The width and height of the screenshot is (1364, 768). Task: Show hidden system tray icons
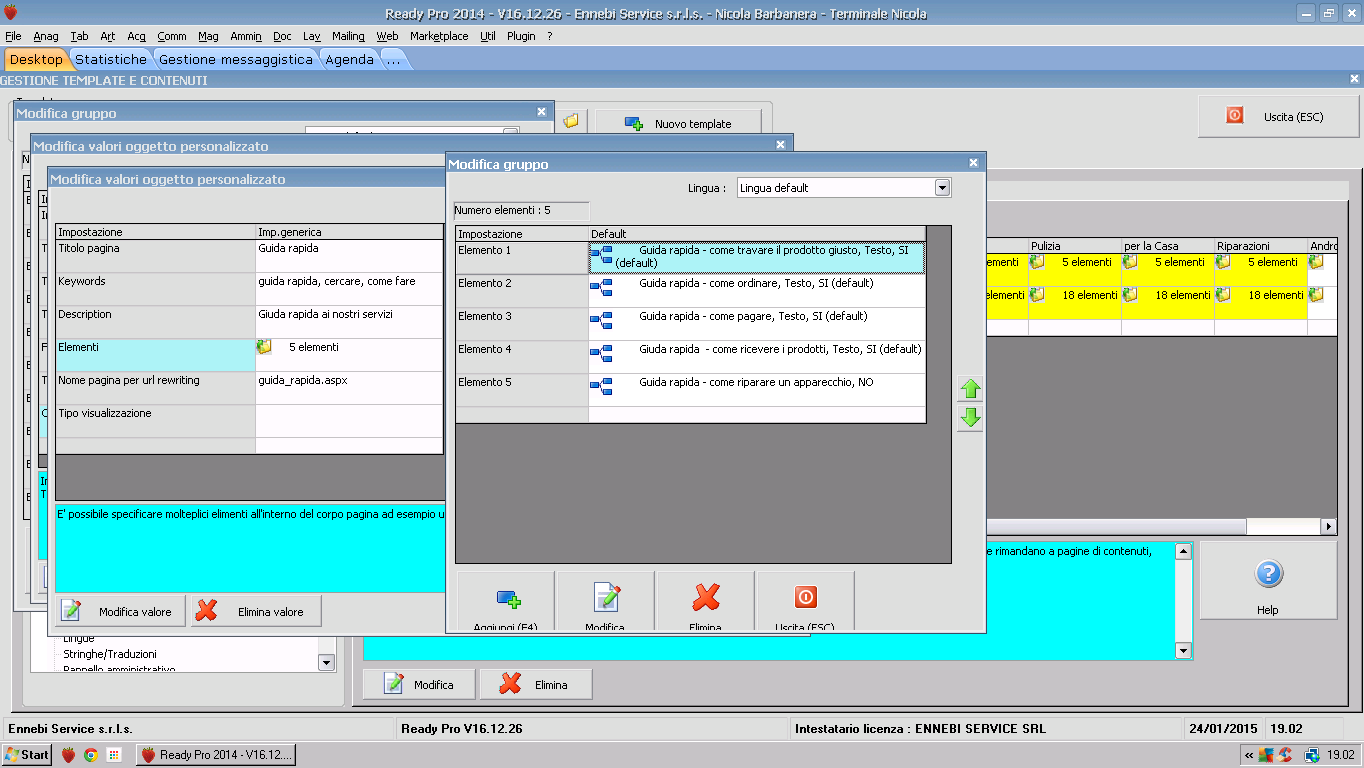(x=1249, y=755)
